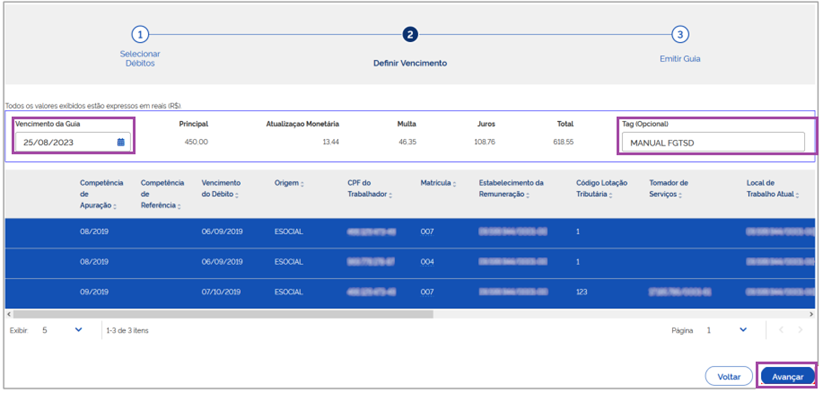
Task: Click the Tag (Opcional) input field
Action: pos(713,142)
